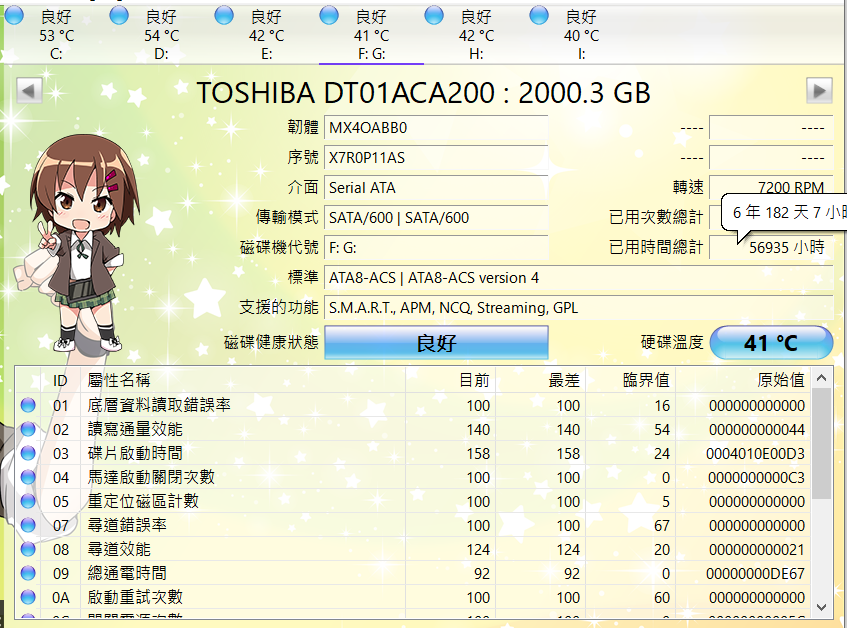Click the status orb of attribute 08

28,549
